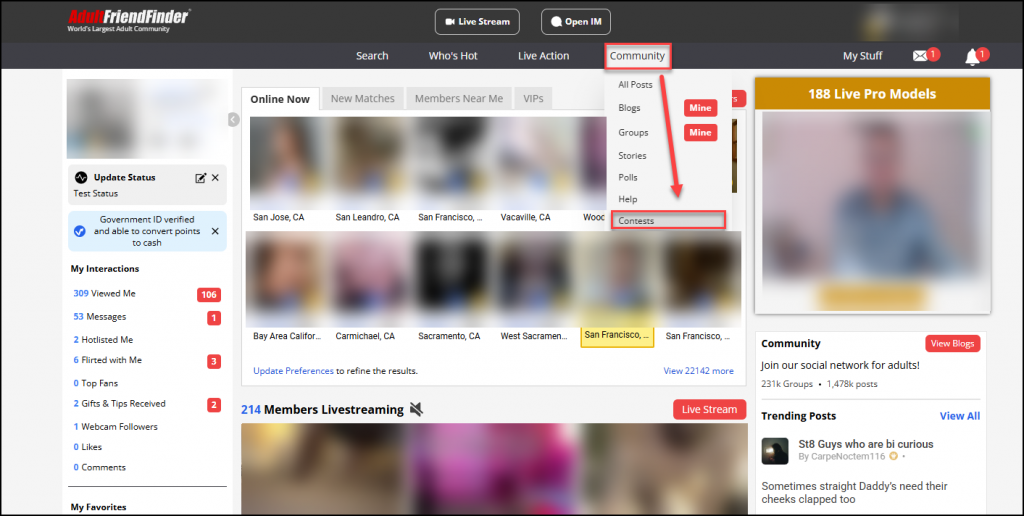Viewport: 1024px width, 516px height.
Task: Open 2 Gifts & Tips Received link
Action: pyautogui.click(x=120, y=404)
